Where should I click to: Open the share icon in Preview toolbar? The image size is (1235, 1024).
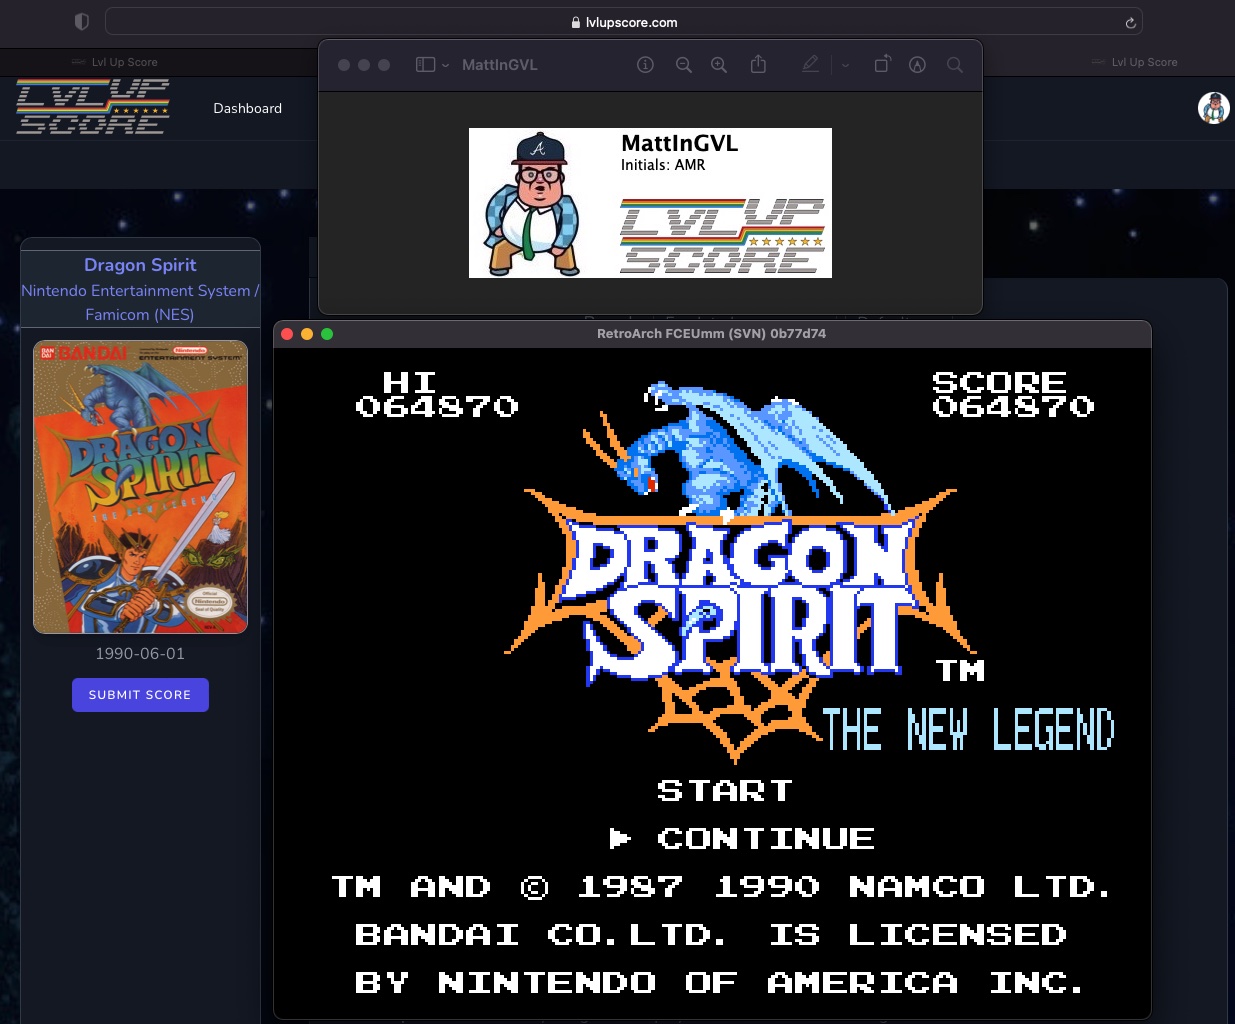758,65
